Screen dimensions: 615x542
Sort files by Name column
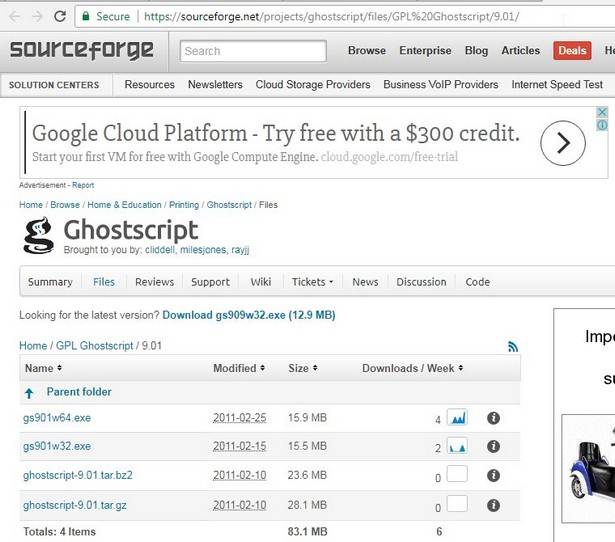(x=43, y=368)
